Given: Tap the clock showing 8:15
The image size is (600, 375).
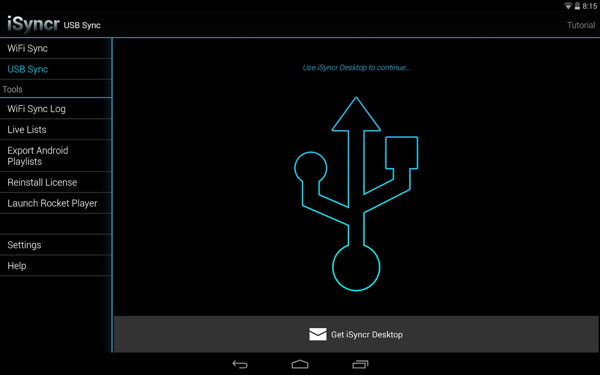Looking at the screenshot, I should [589, 6].
